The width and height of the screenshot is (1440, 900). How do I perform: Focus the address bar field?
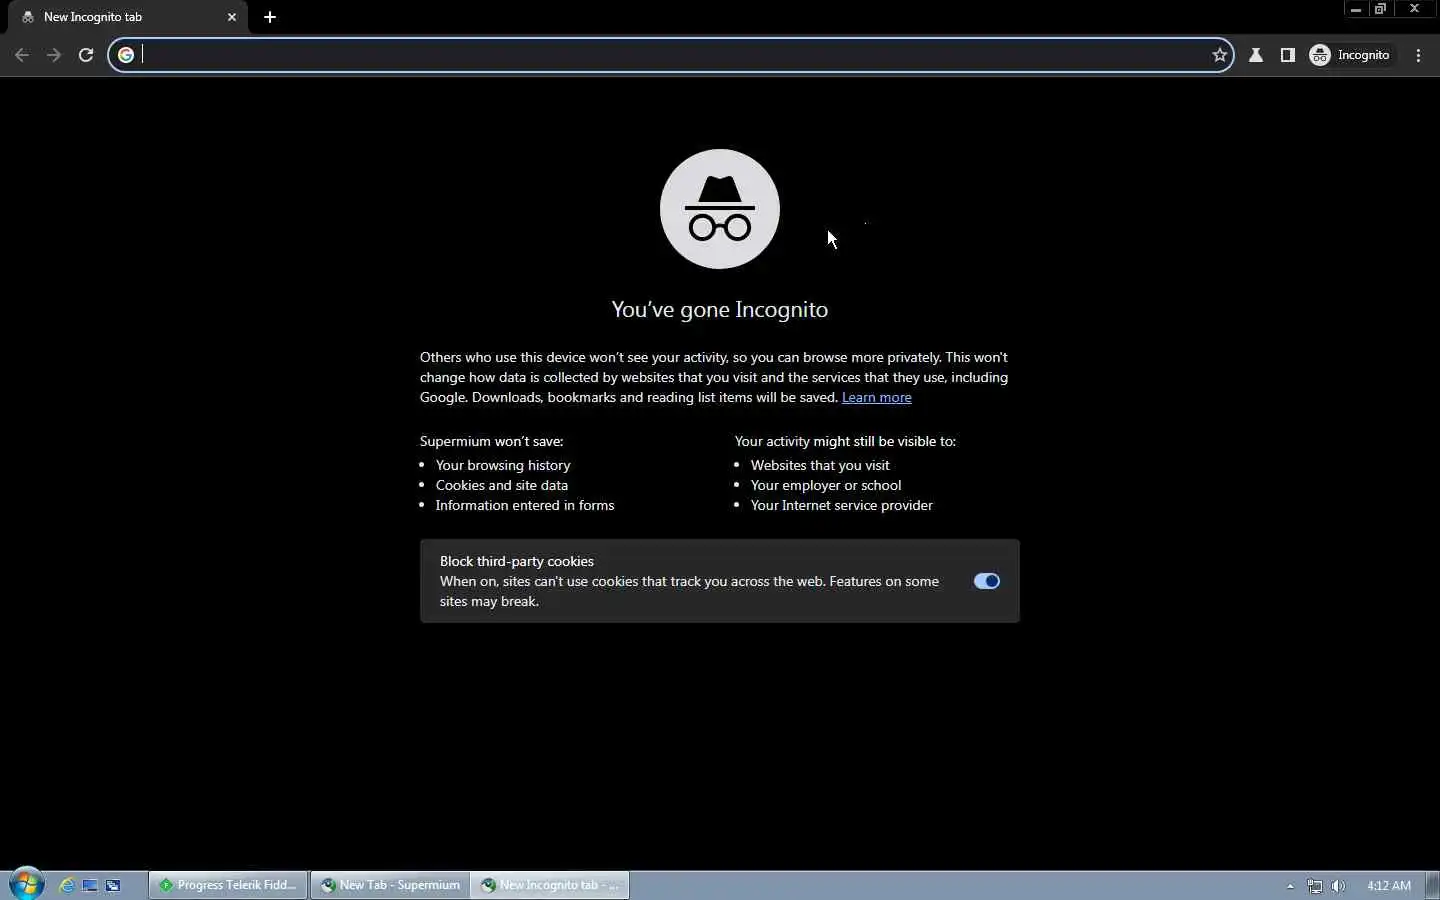[670, 55]
